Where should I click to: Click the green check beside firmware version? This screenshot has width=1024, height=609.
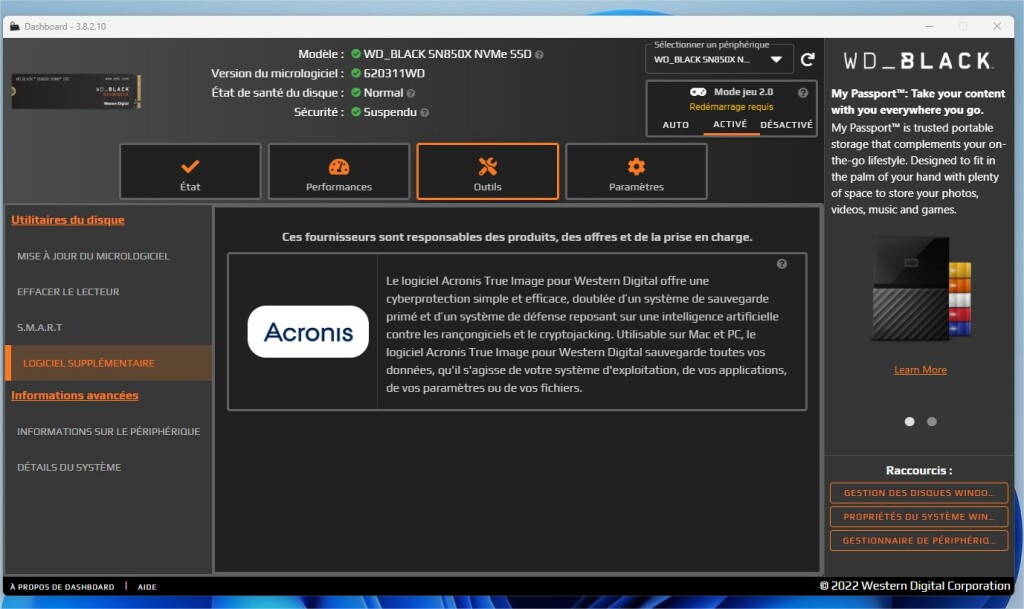(356, 73)
